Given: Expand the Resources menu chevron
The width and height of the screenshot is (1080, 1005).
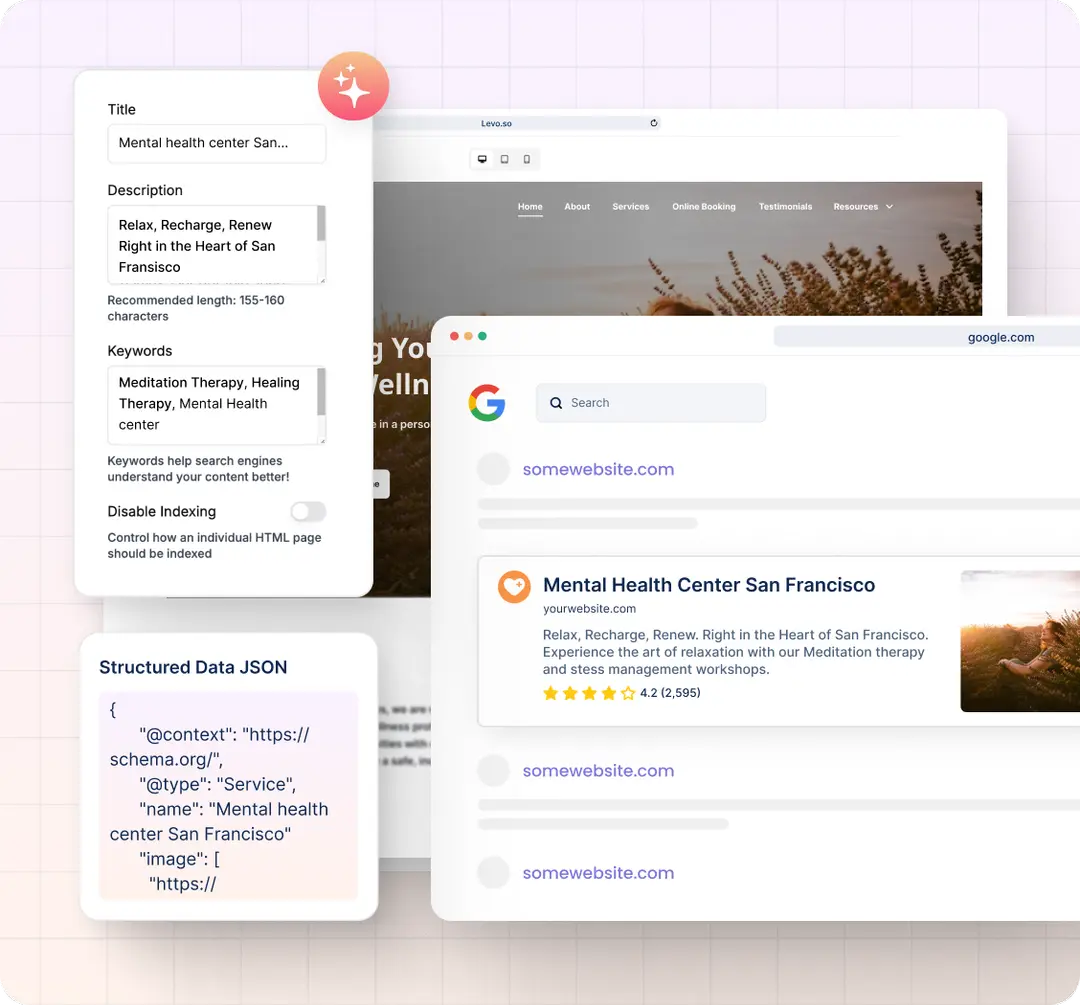Looking at the screenshot, I should (889, 207).
